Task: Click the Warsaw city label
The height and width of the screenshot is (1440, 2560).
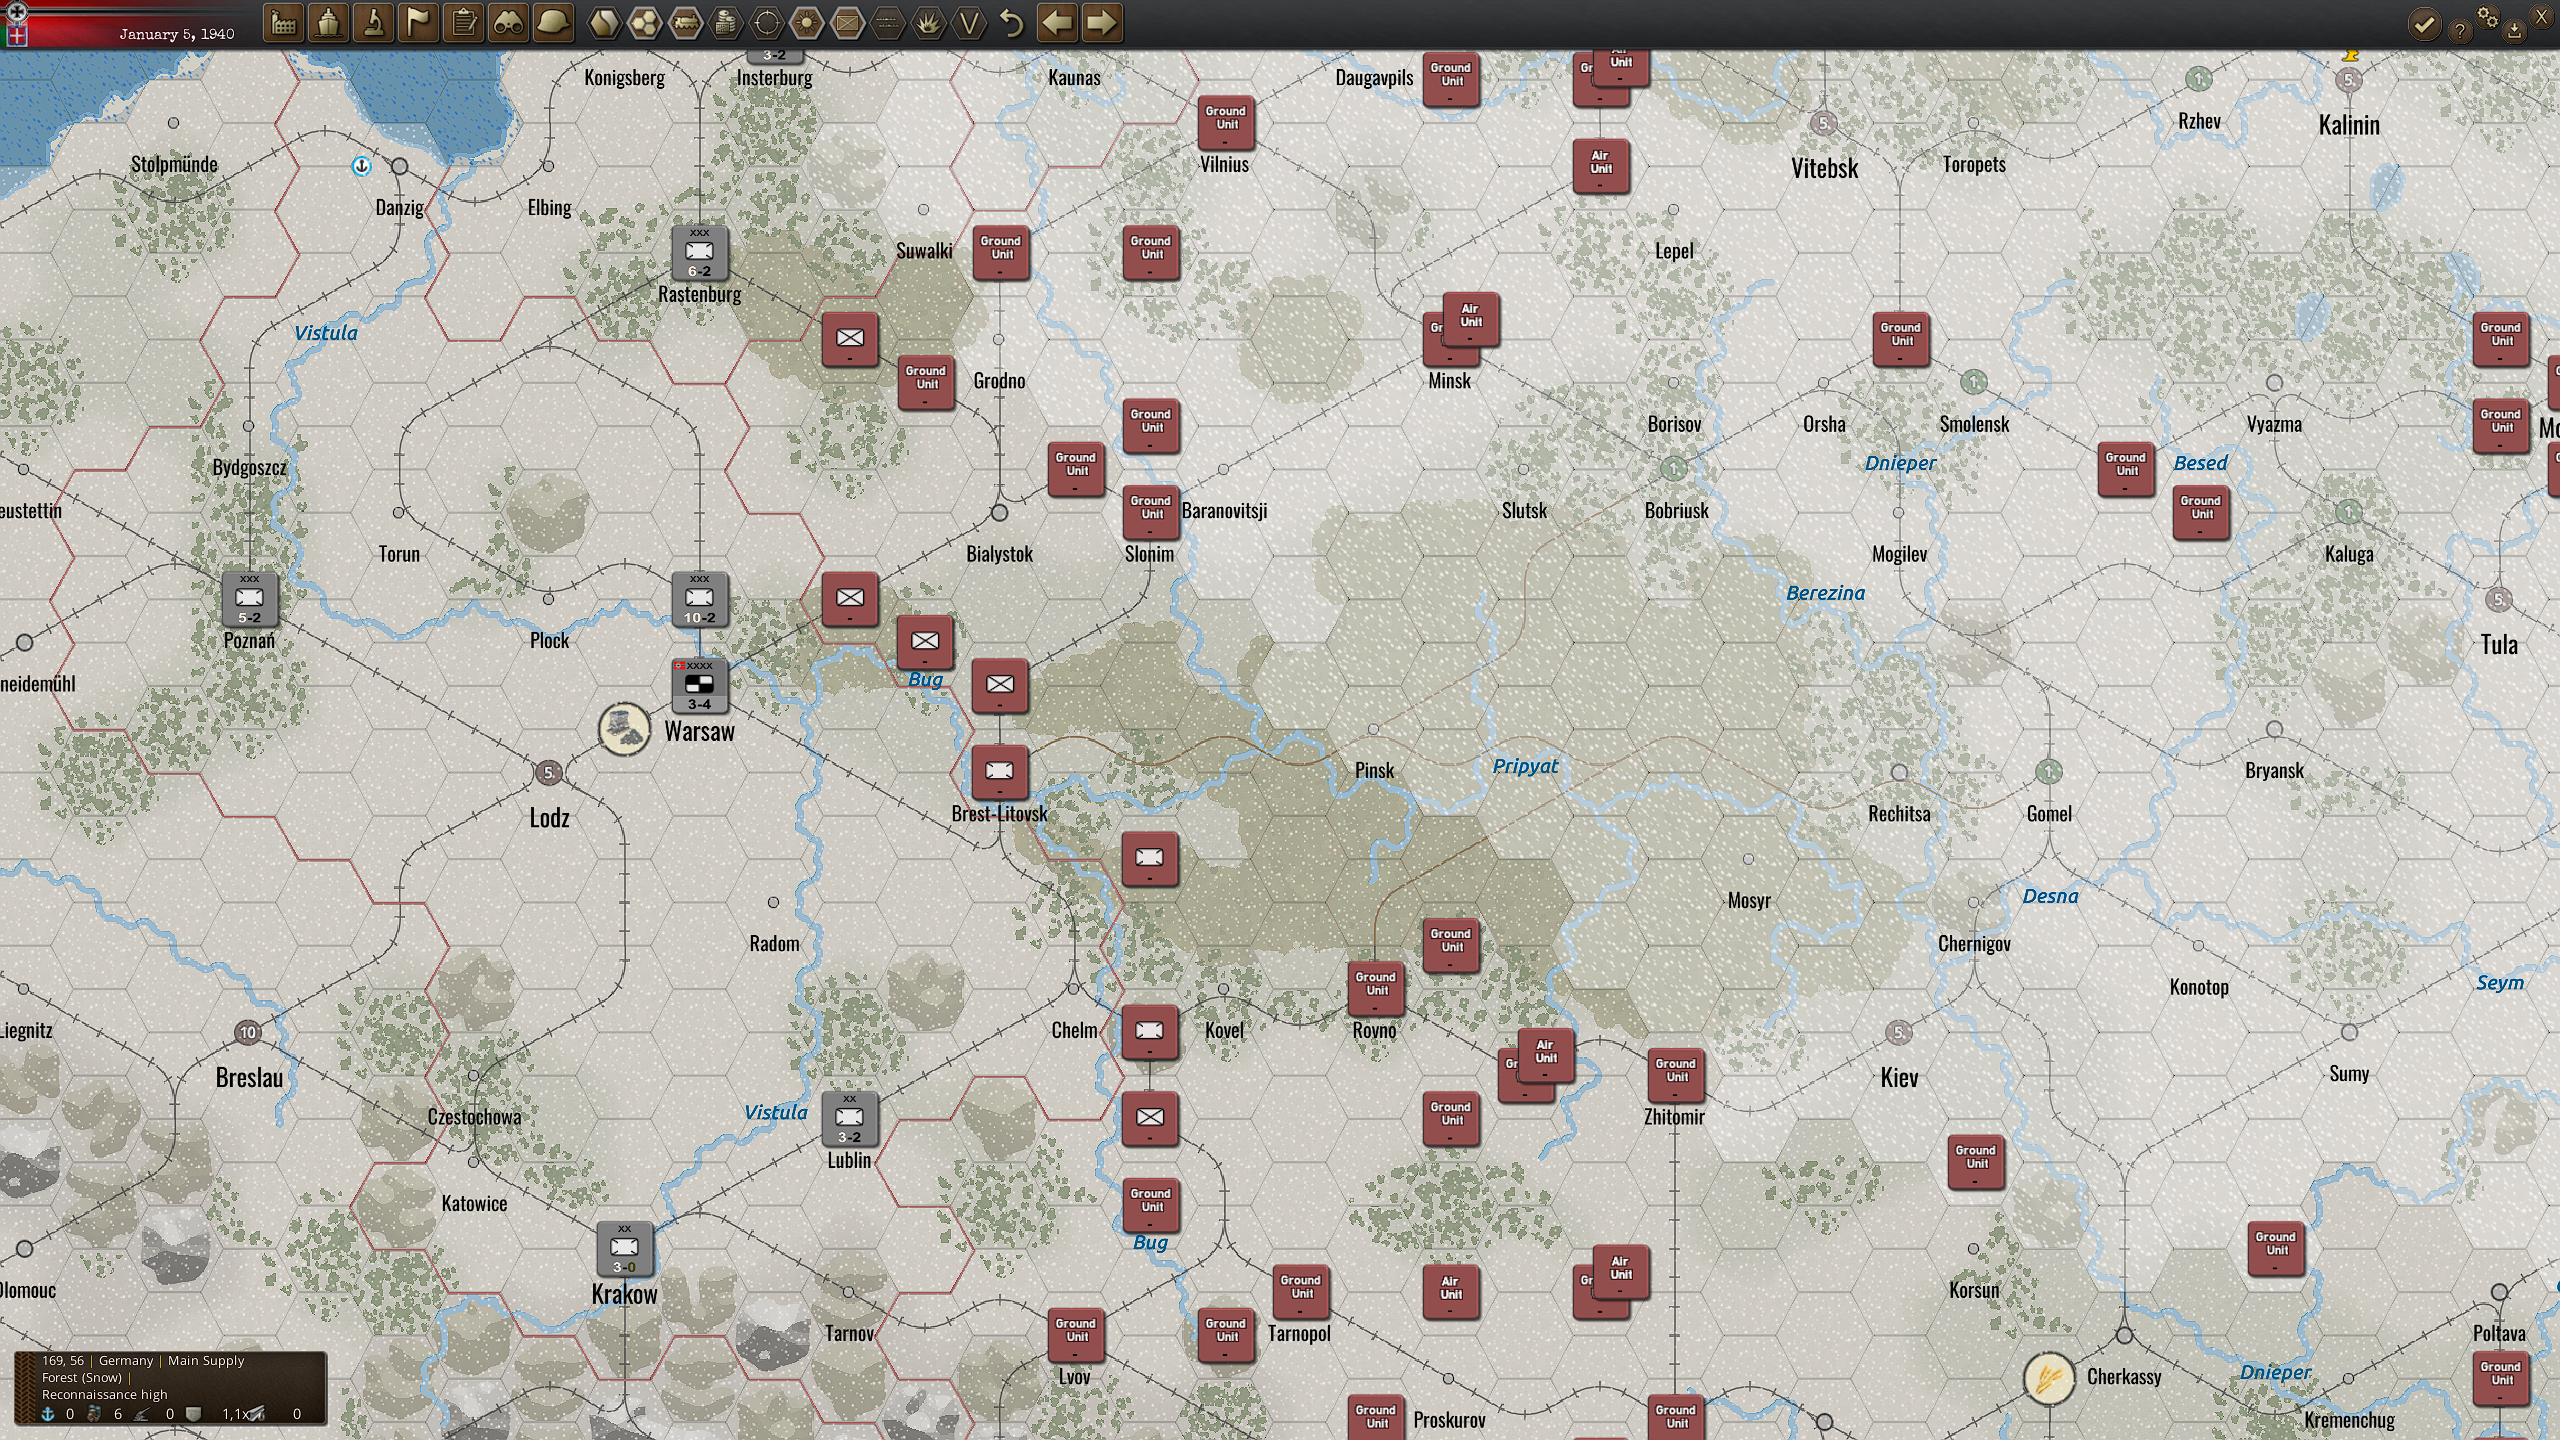Action: click(x=699, y=731)
